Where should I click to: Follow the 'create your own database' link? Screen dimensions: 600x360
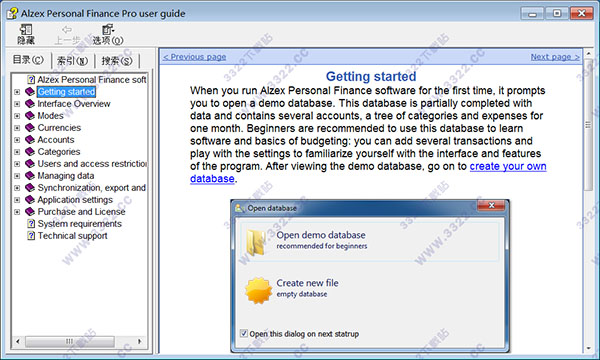[508, 166]
